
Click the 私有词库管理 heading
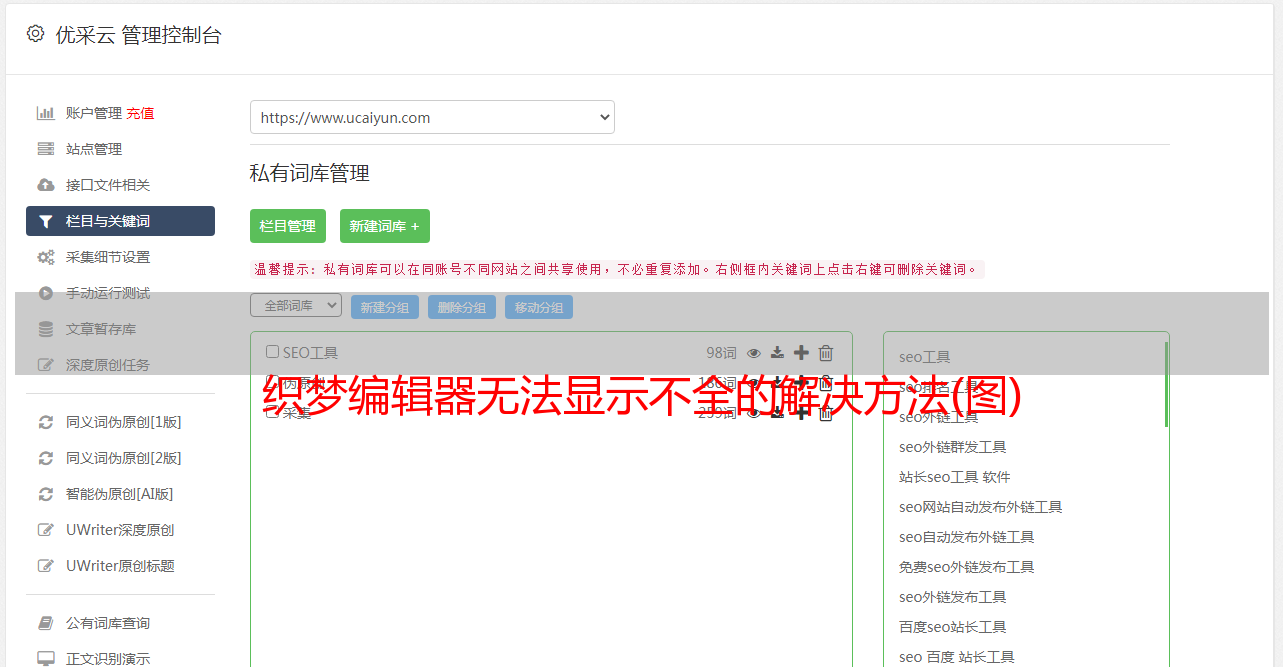pos(310,173)
